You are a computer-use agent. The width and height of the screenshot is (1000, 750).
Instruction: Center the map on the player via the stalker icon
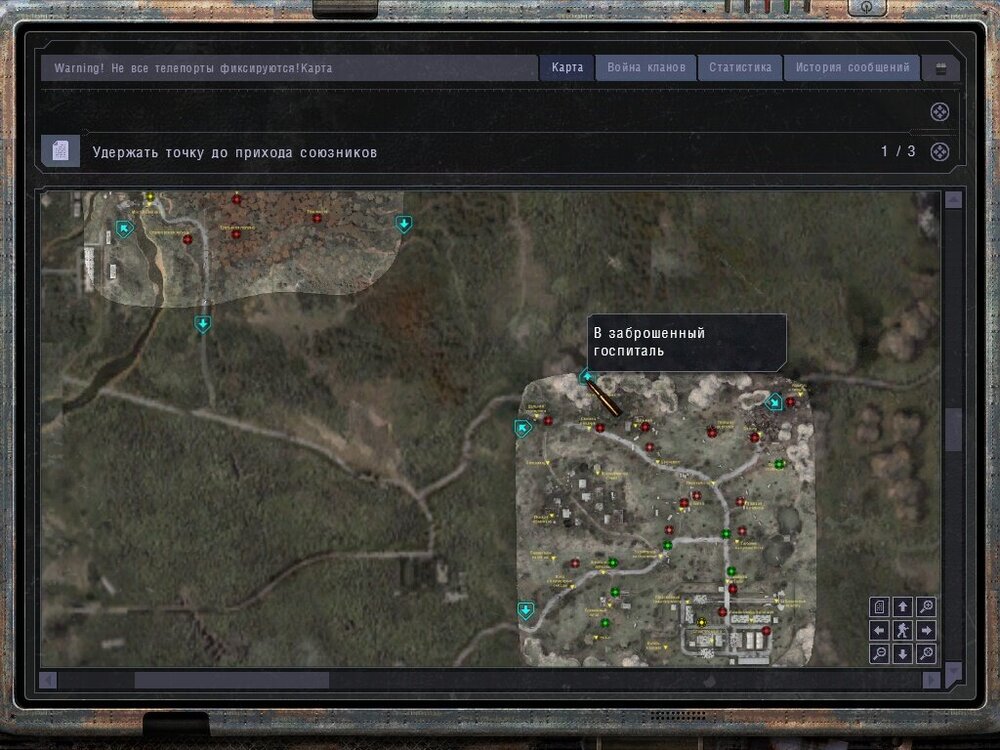click(902, 630)
